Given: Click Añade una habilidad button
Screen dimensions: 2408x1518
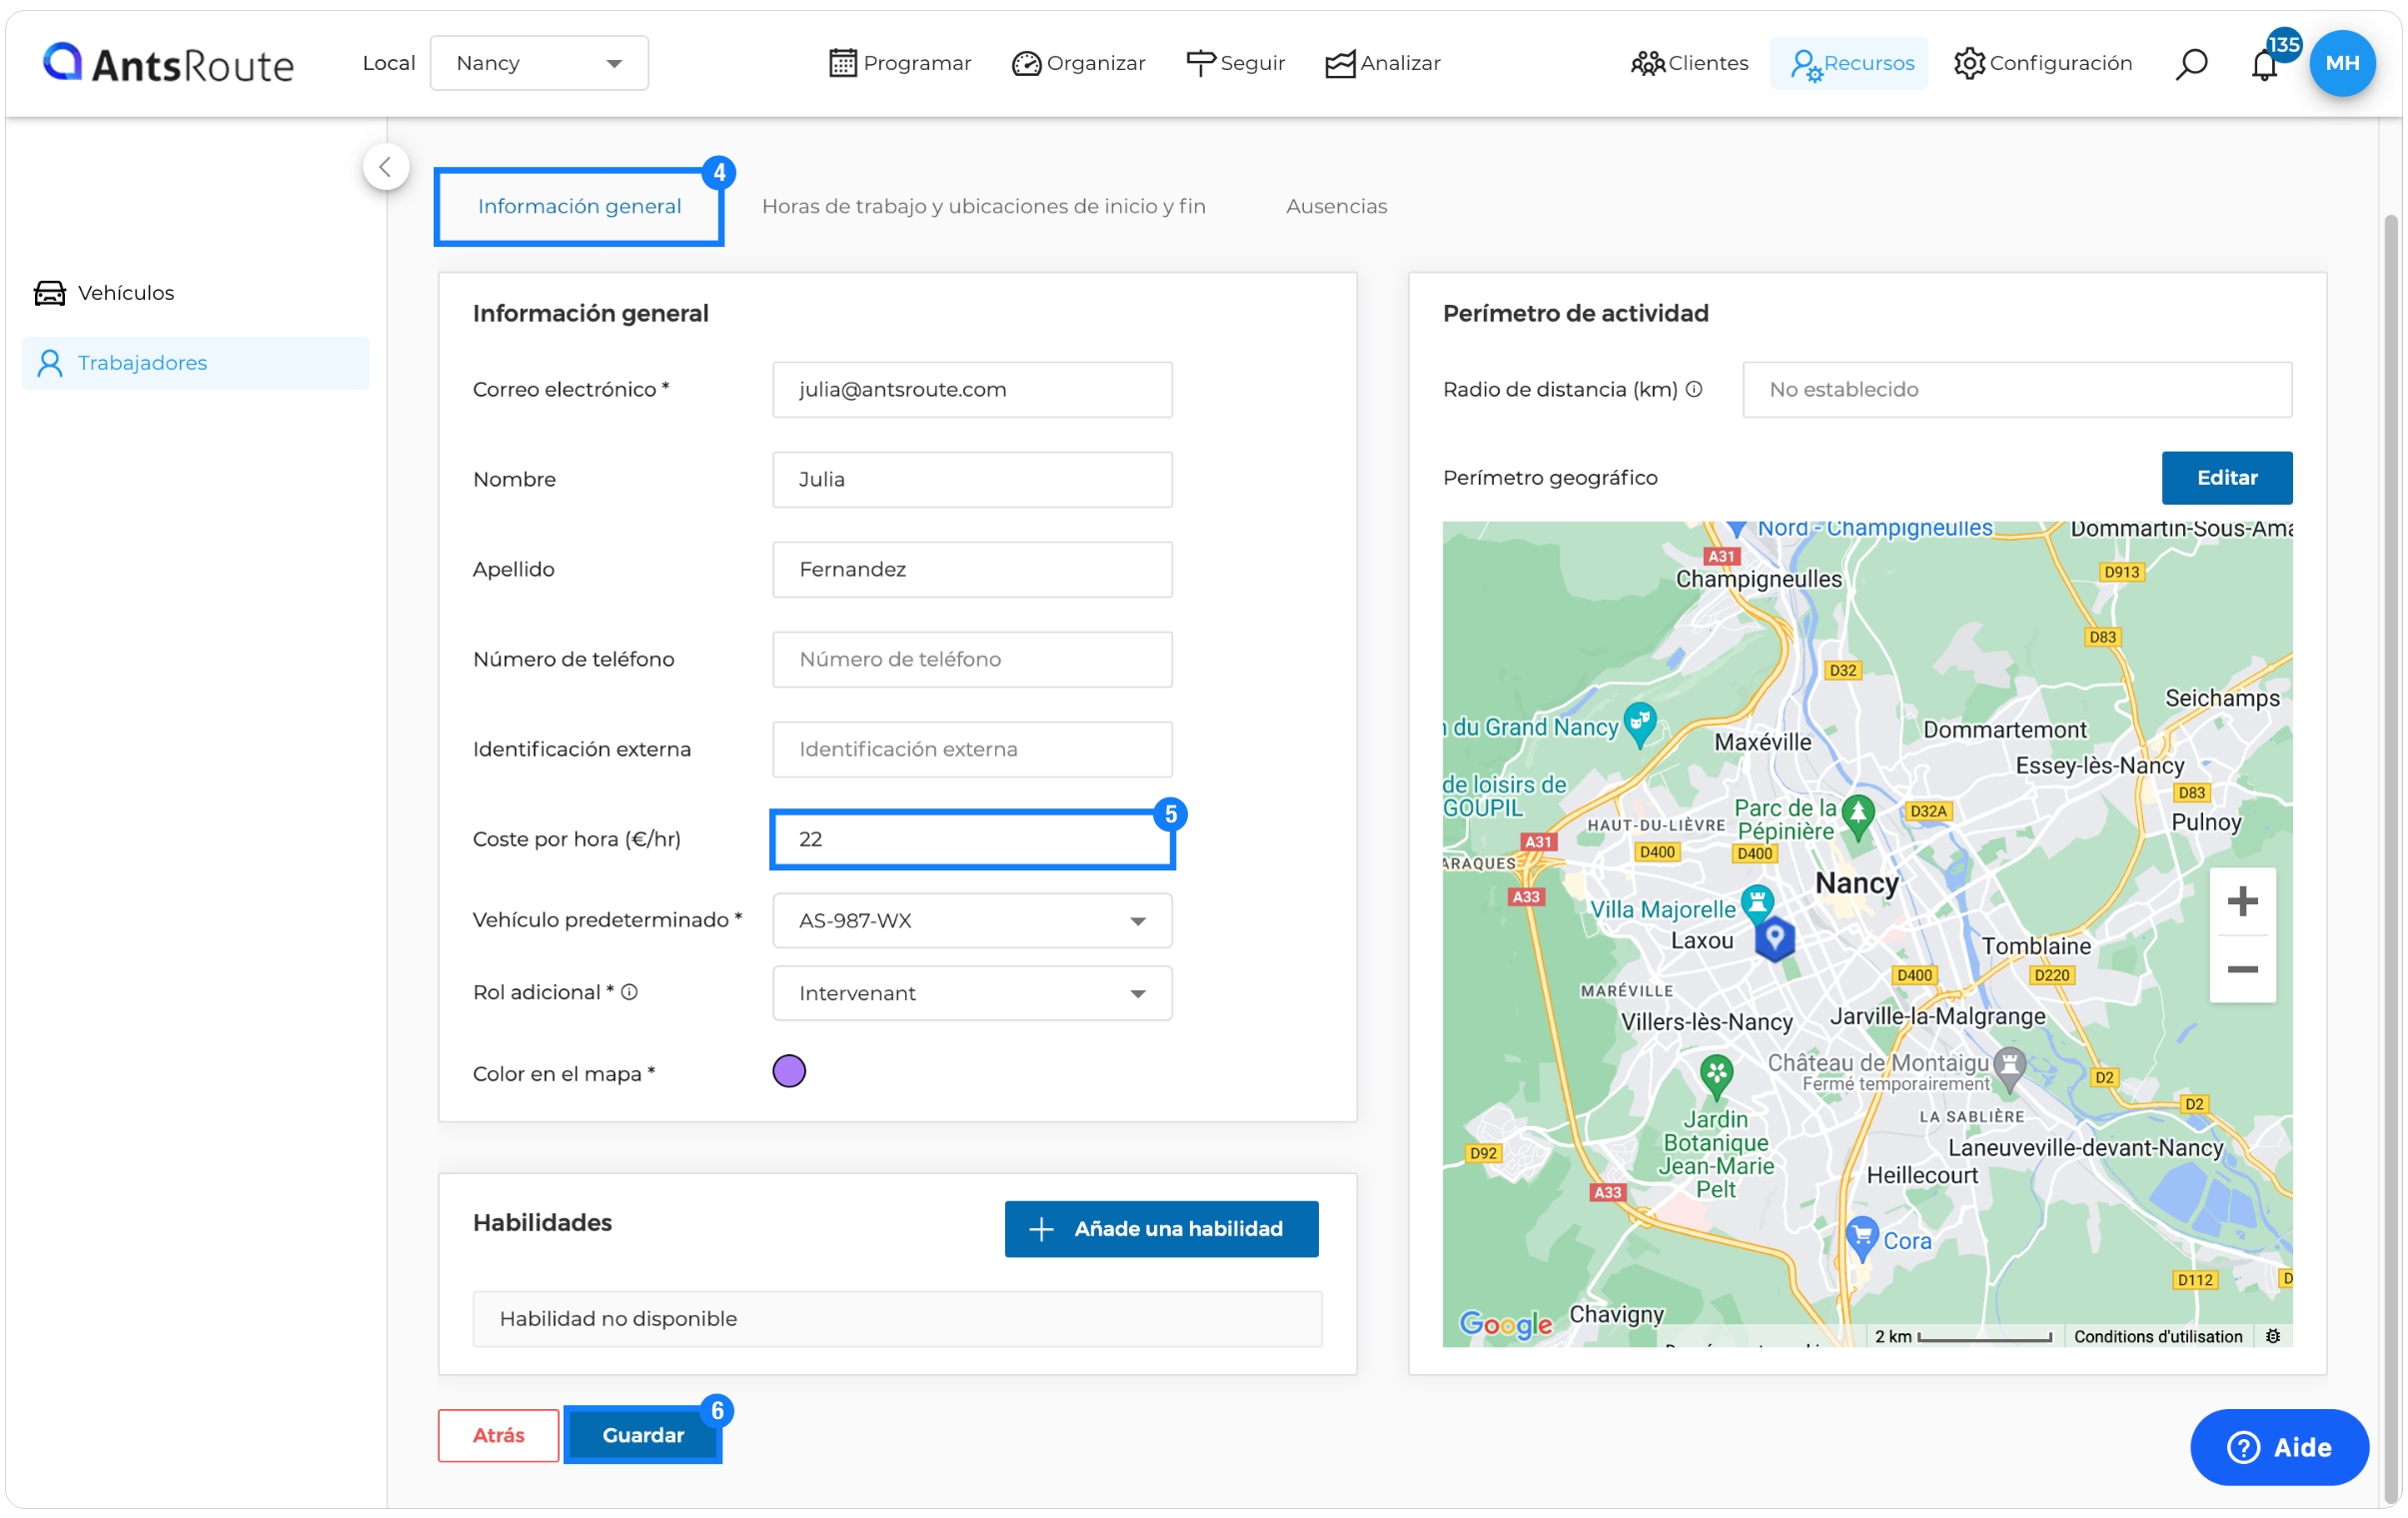Looking at the screenshot, I should pyautogui.click(x=1162, y=1230).
